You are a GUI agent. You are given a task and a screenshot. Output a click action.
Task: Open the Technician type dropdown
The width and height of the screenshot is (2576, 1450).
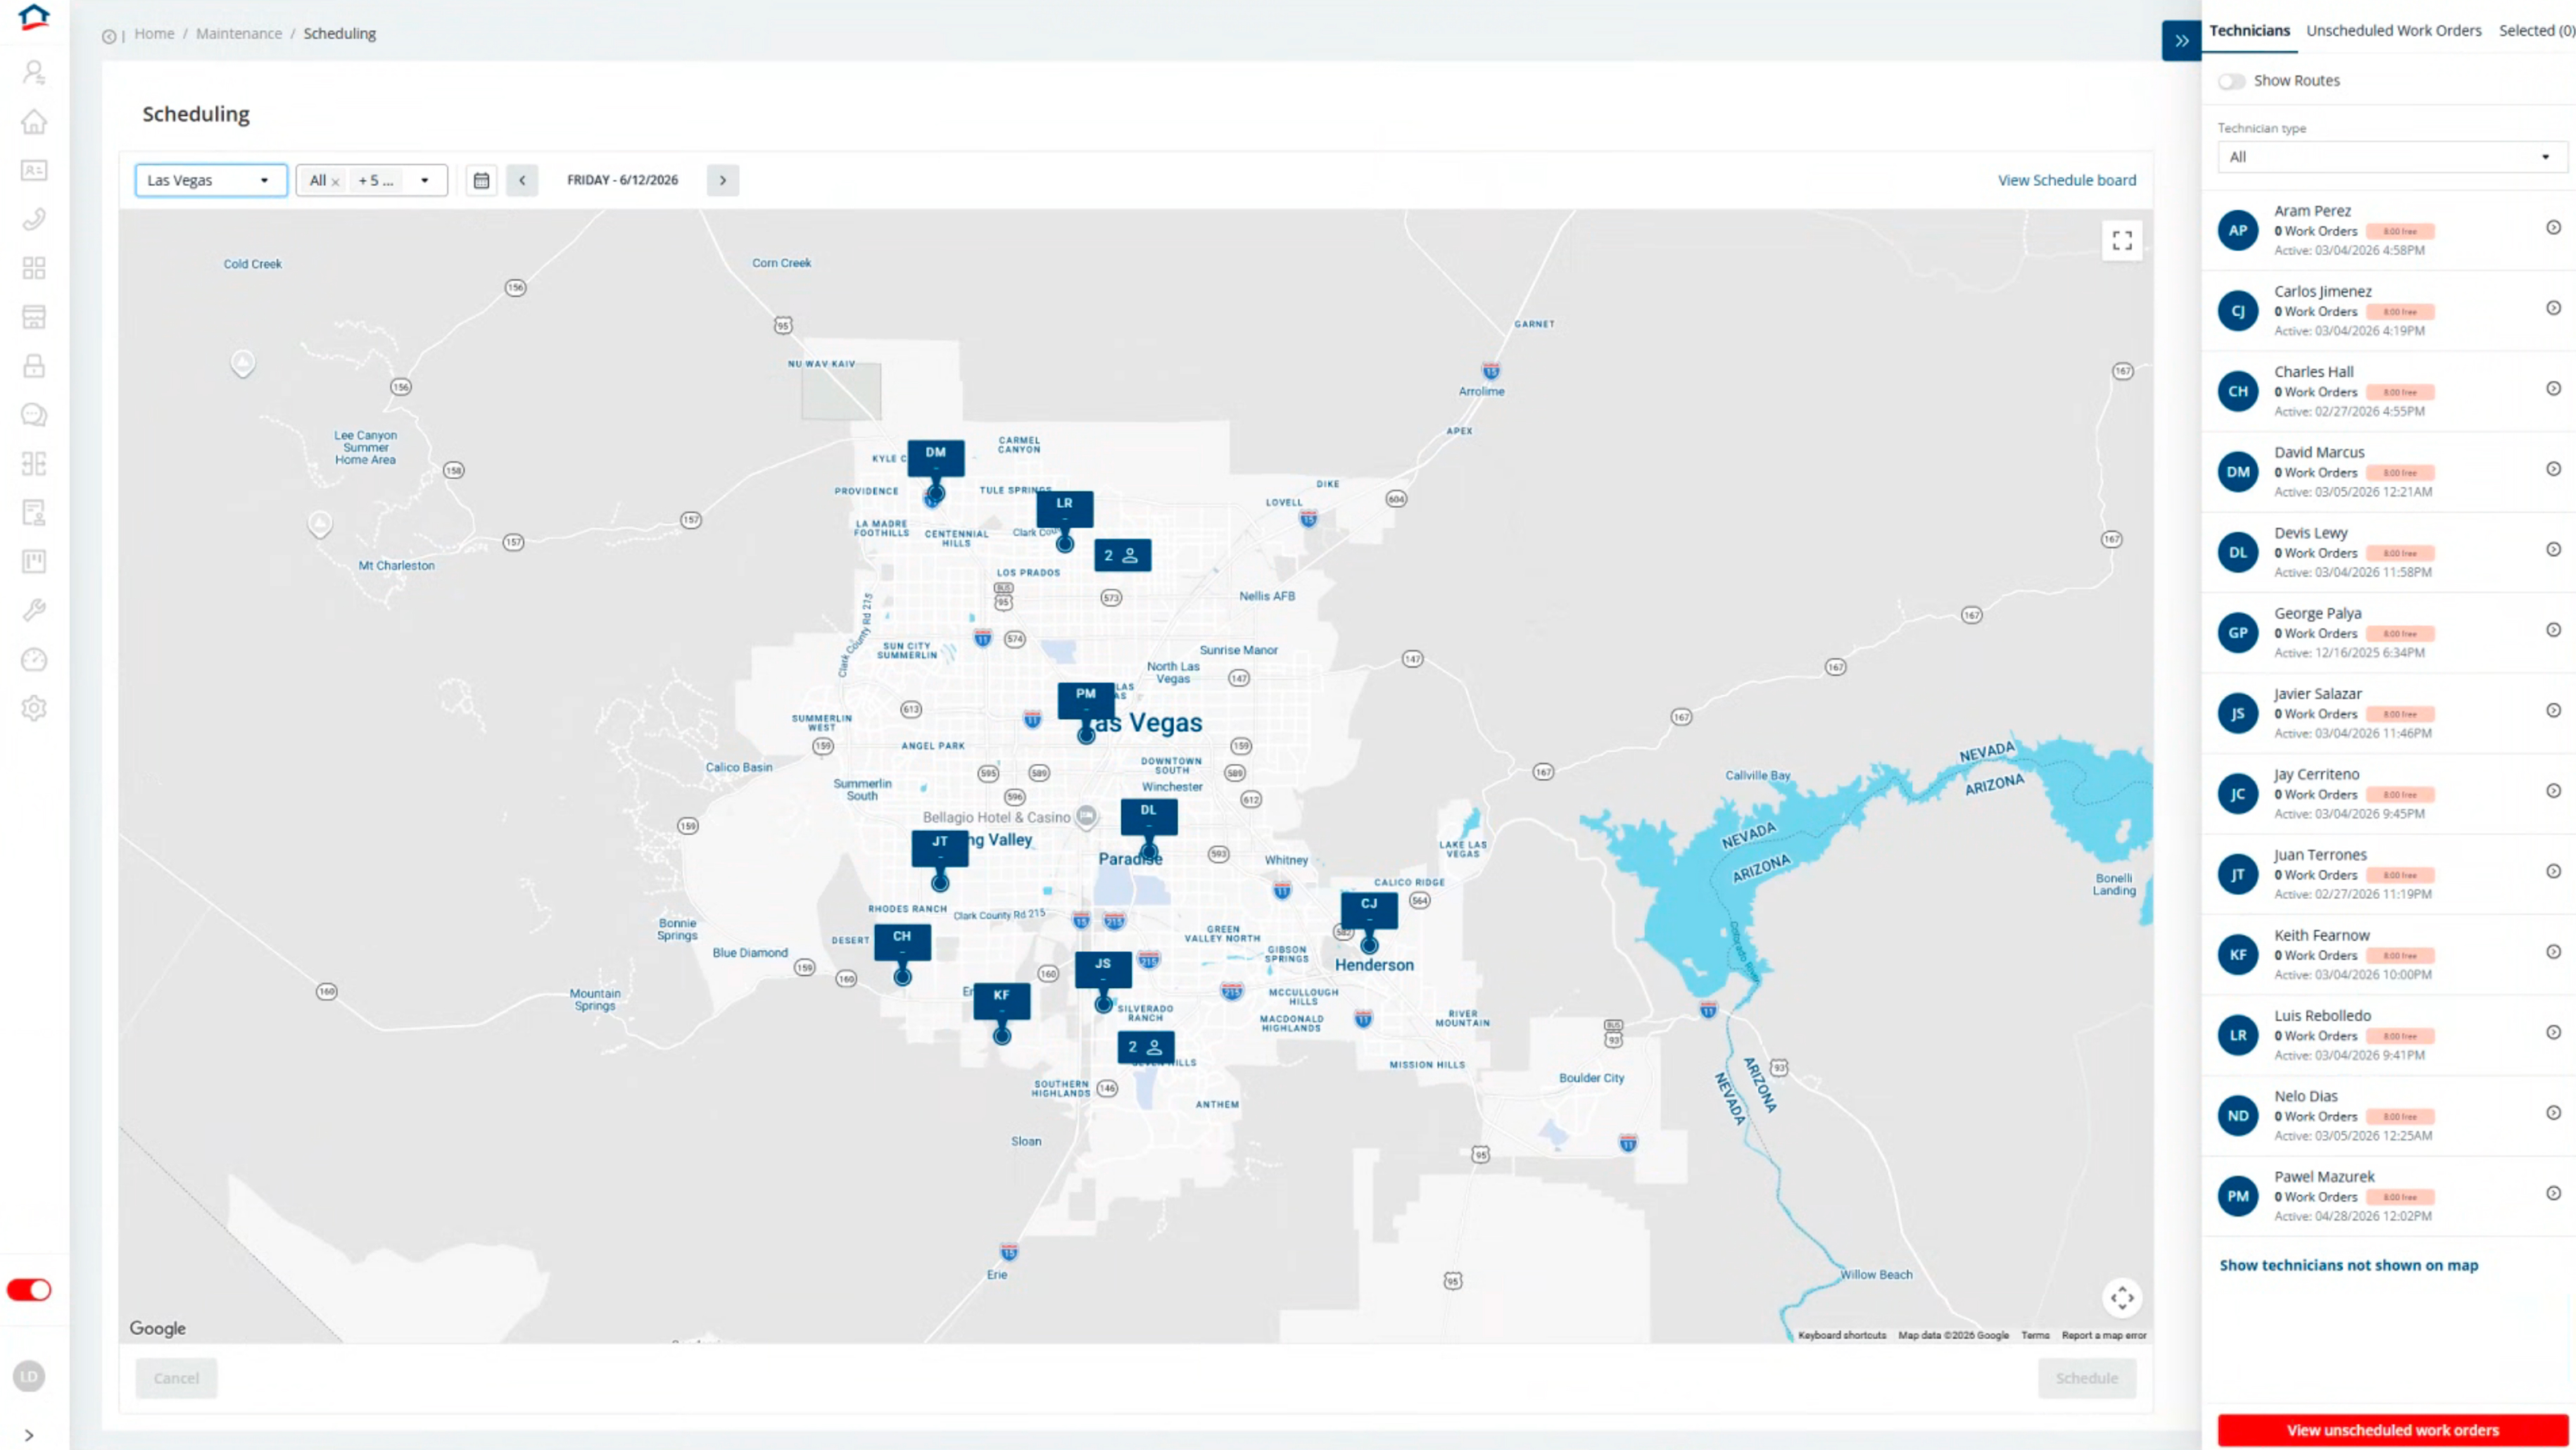click(2392, 157)
